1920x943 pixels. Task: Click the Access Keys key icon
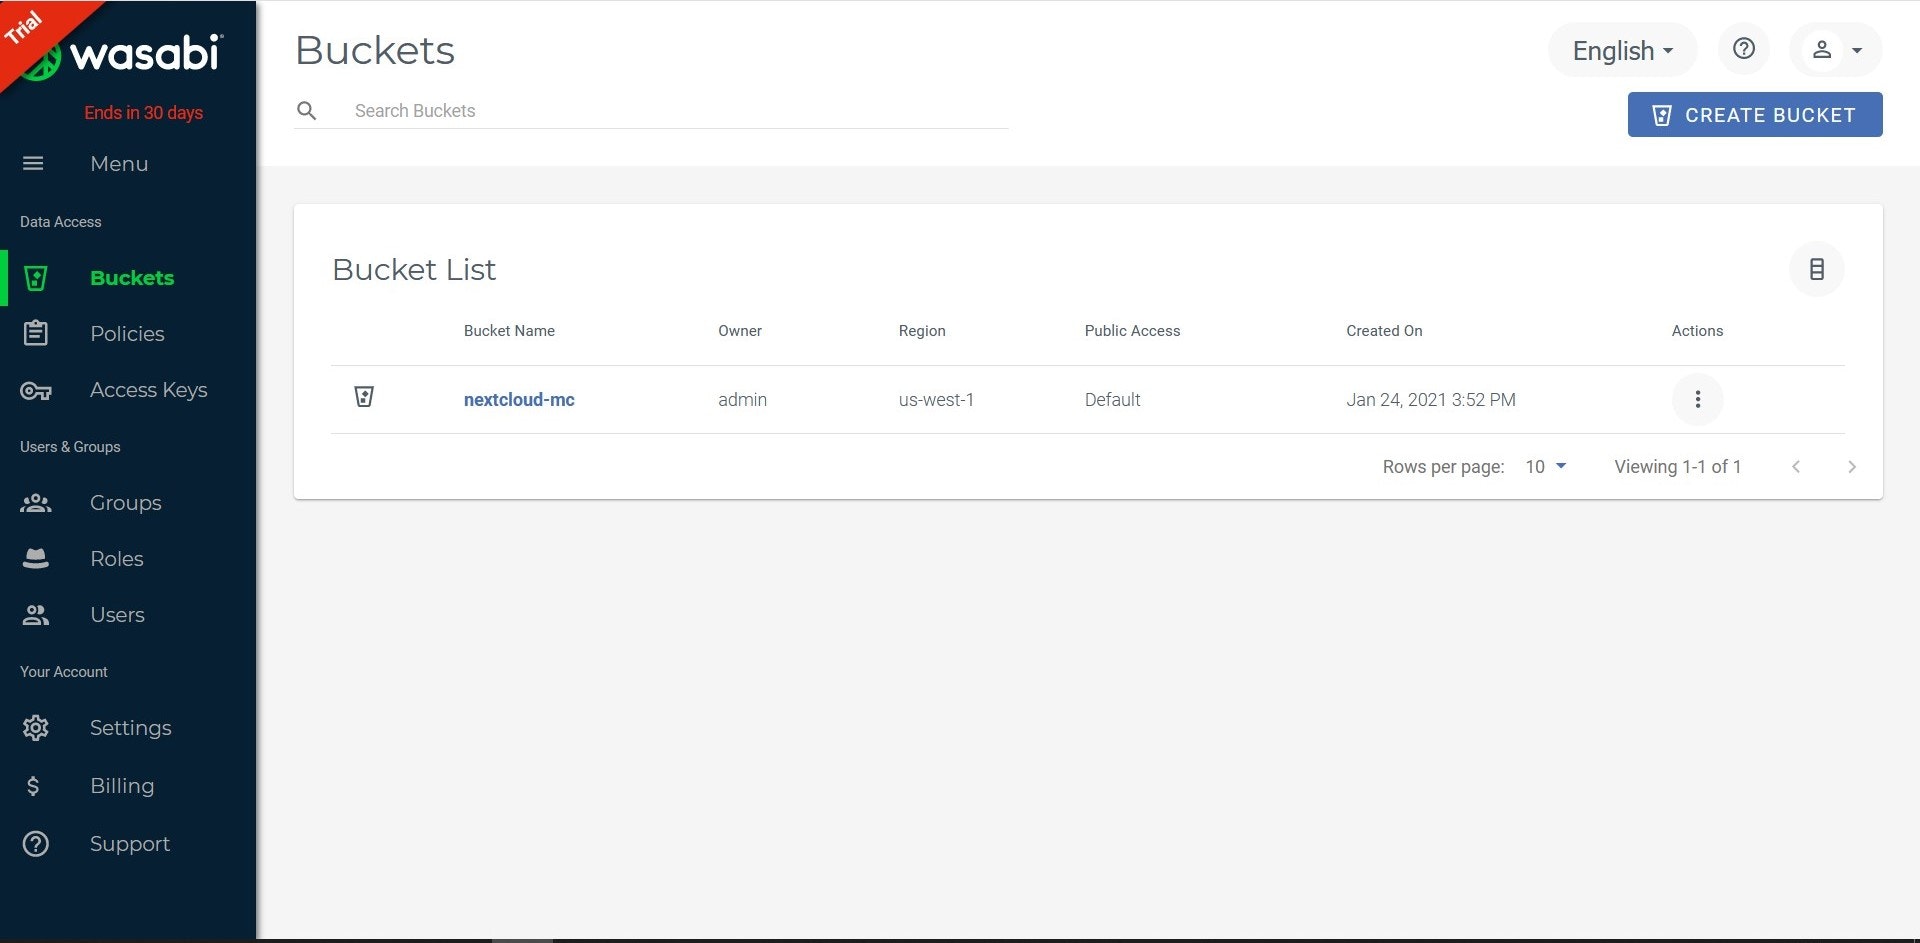coord(36,390)
